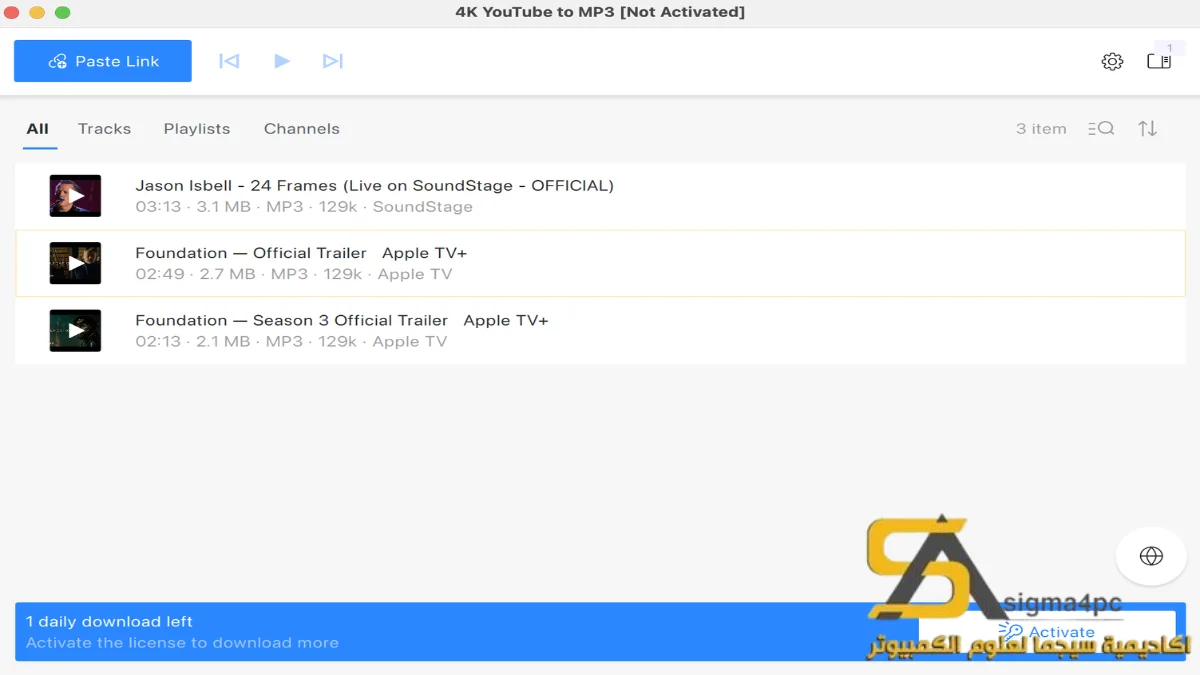Open the search list icon

1101,128
